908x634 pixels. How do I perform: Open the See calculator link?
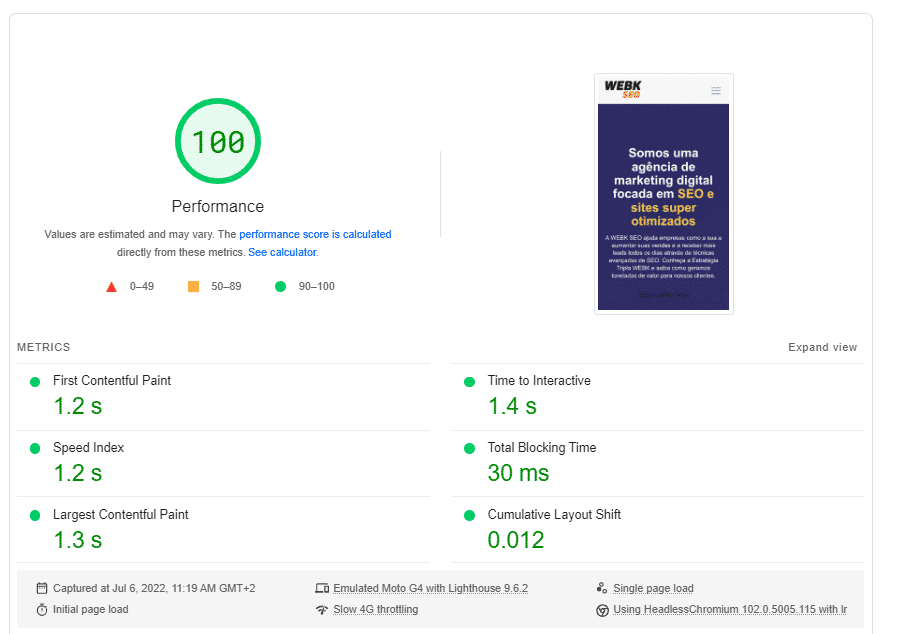[282, 252]
